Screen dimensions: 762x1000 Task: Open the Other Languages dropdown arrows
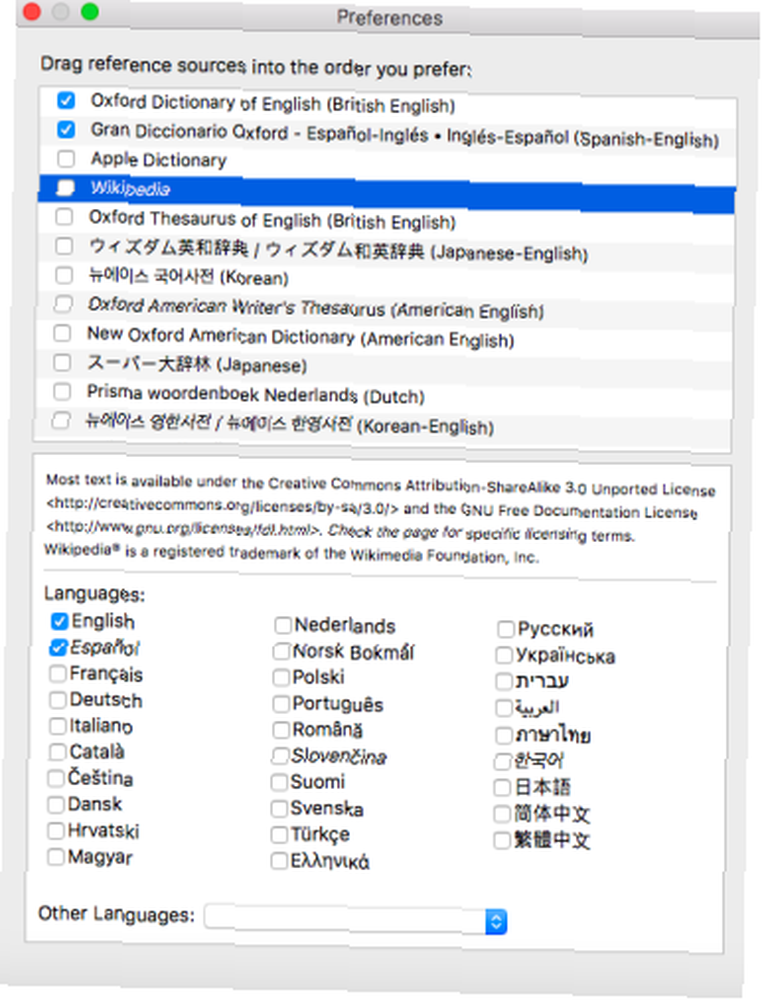click(x=495, y=922)
